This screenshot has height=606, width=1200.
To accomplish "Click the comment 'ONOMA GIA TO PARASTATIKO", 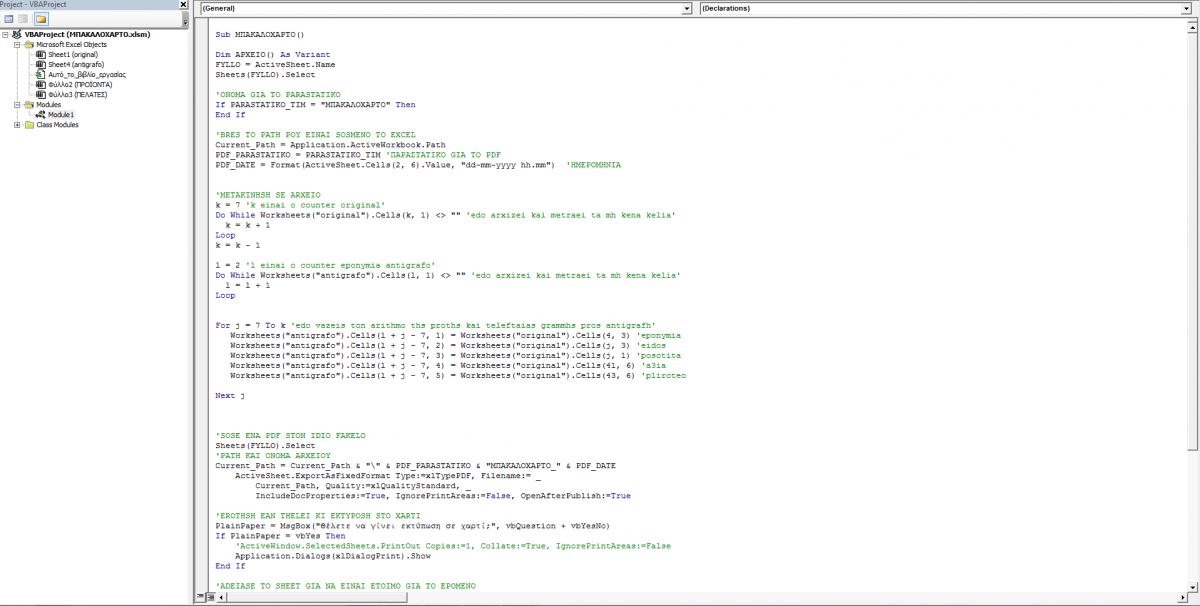I will [278, 94].
